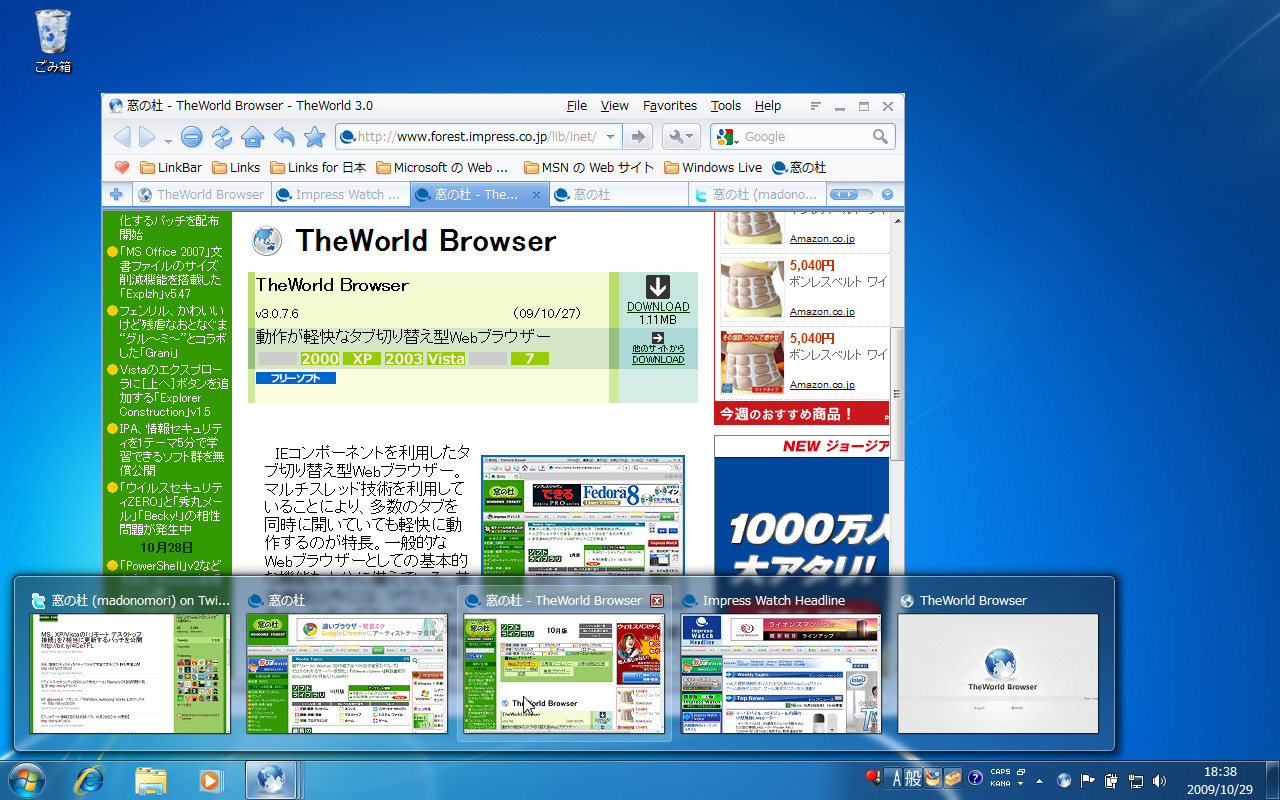The image size is (1280, 800).
Task: Show hidden tray icons arrow
Action: [1039, 780]
